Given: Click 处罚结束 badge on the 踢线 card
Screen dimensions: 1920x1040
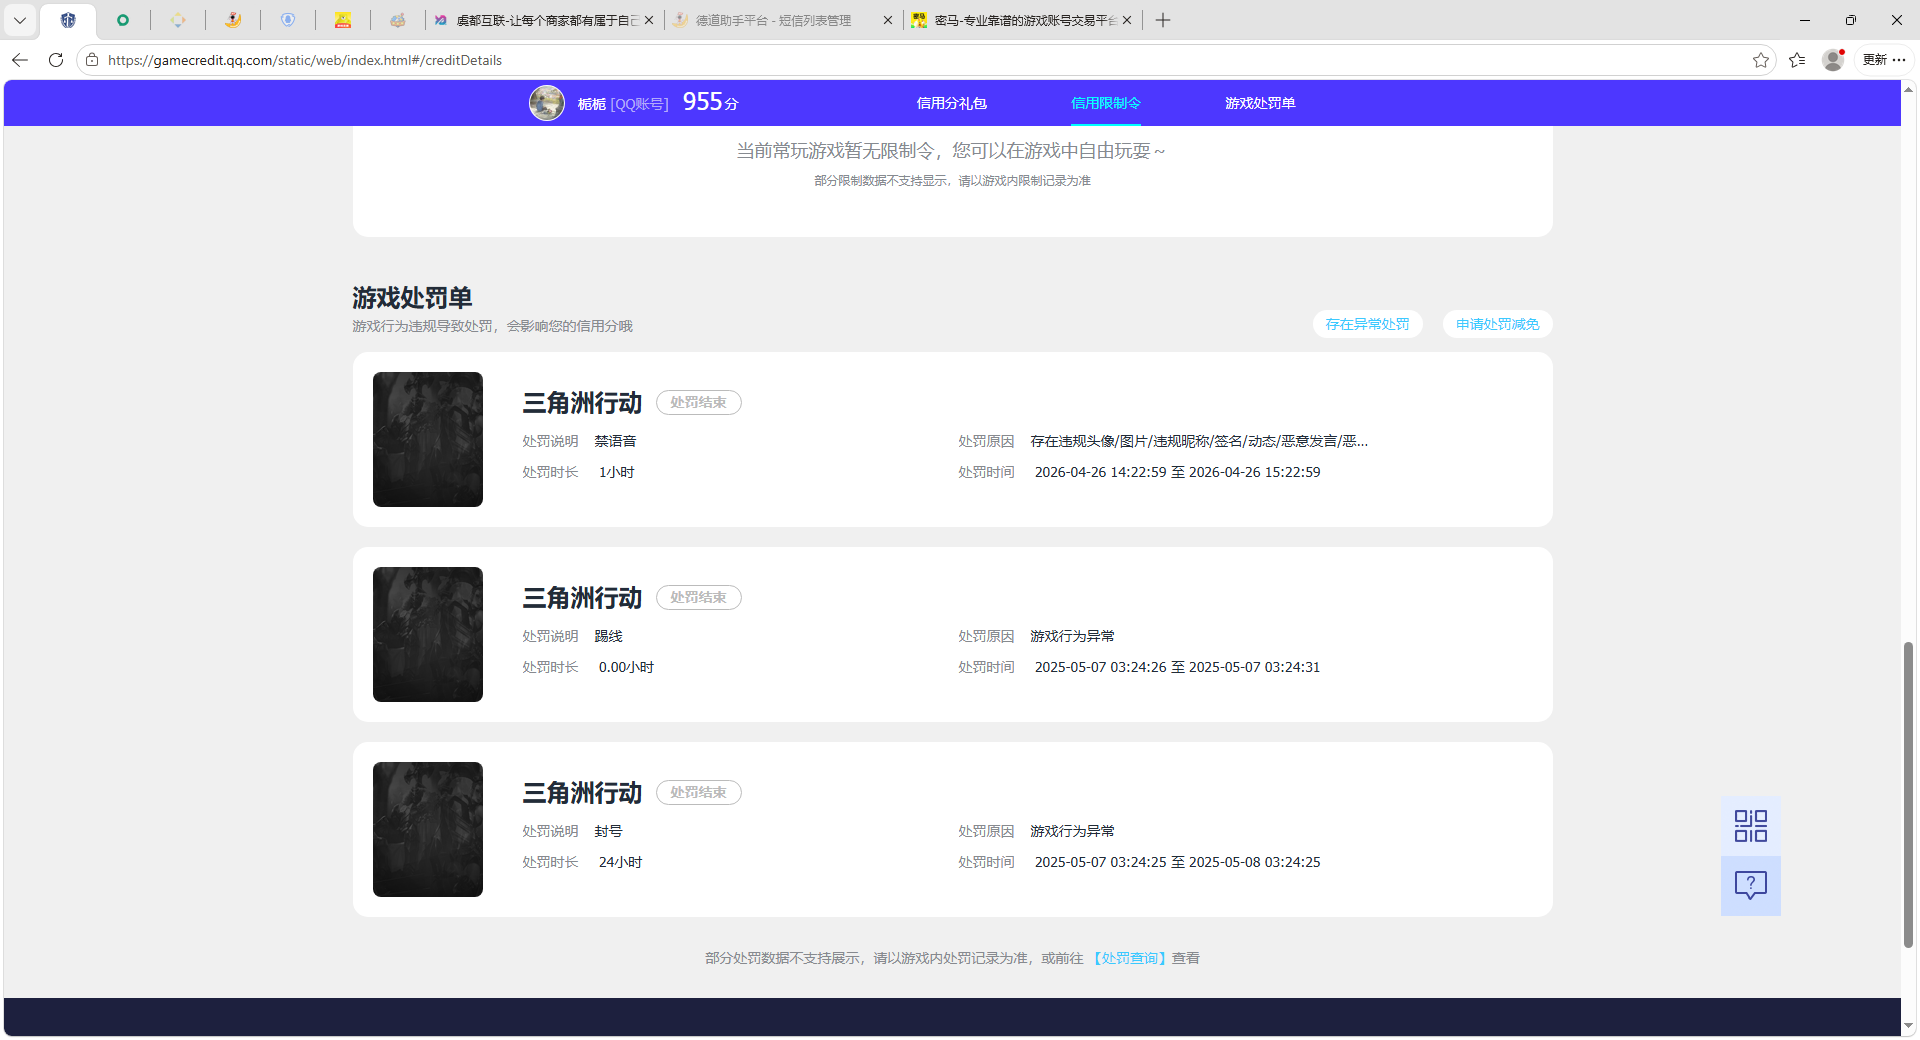Looking at the screenshot, I should tap(699, 597).
